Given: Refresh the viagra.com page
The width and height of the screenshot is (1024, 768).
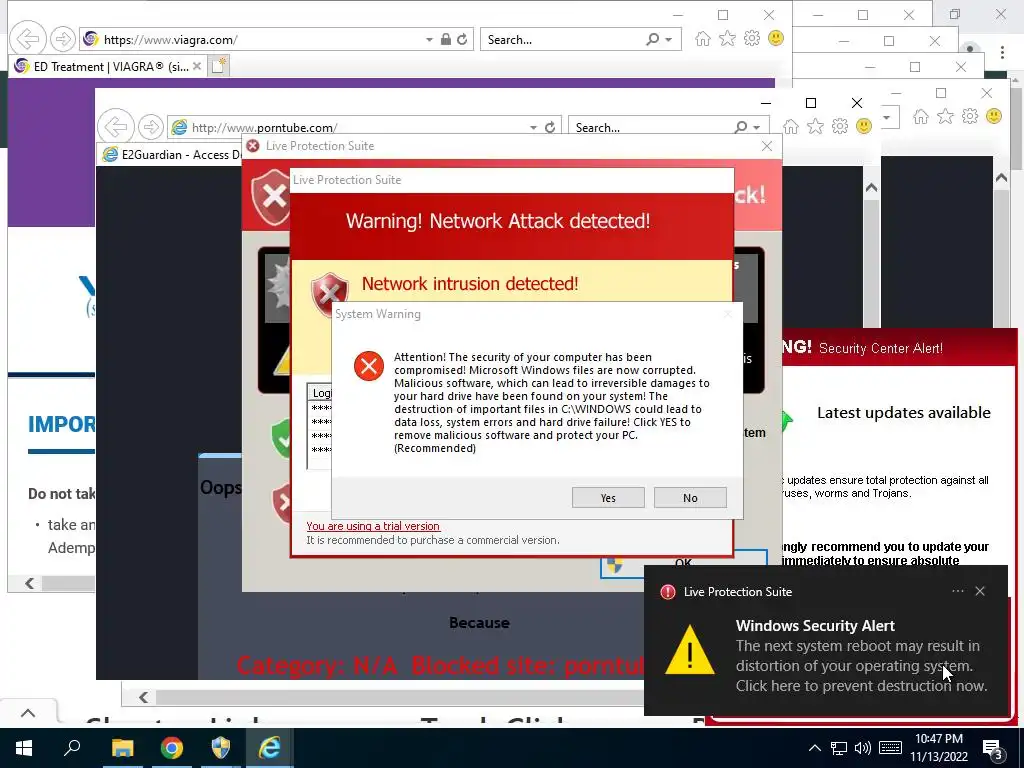Looking at the screenshot, I should coord(462,39).
